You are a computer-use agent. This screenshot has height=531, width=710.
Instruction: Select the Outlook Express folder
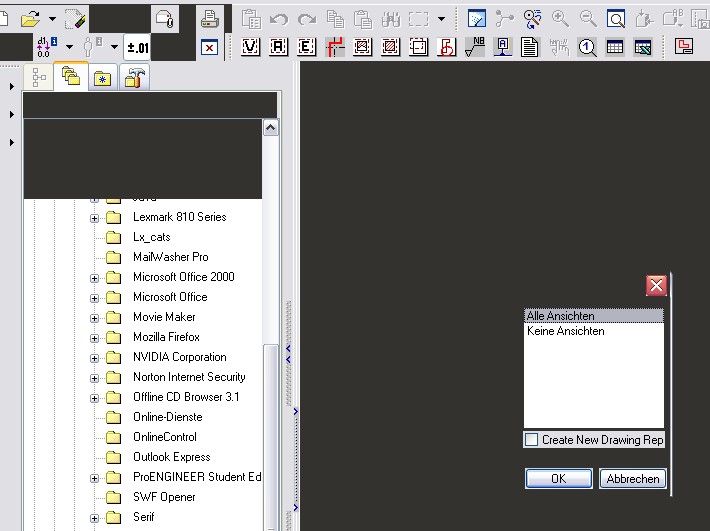tap(172, 456)
